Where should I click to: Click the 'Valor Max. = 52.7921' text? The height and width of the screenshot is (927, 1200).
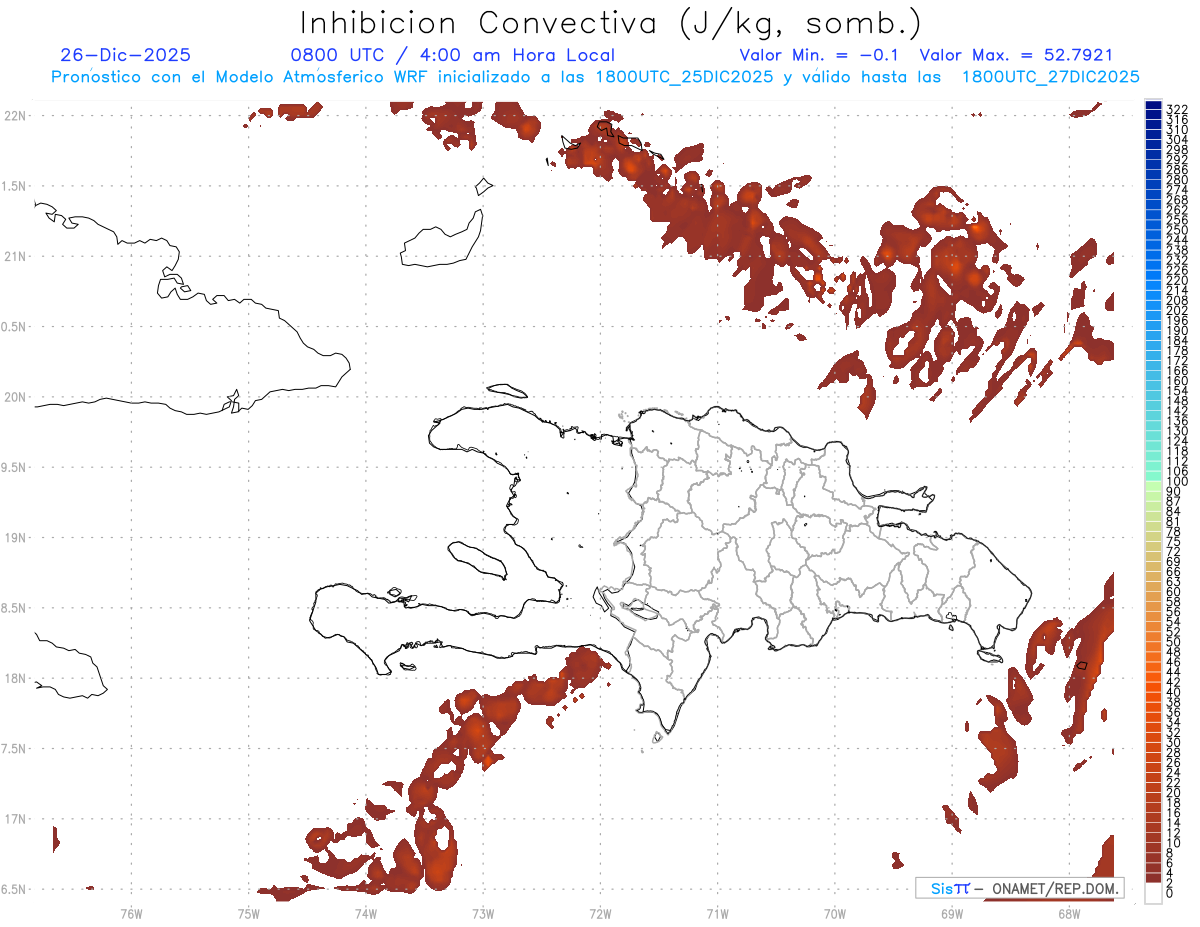1016,55
